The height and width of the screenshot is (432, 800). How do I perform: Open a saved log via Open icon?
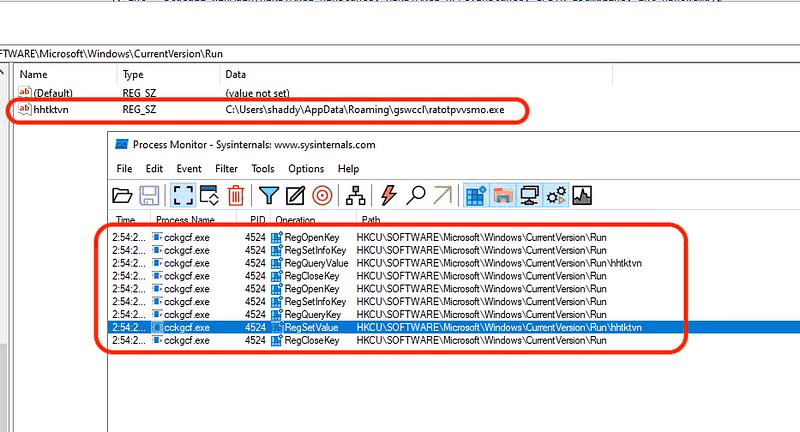point(122,195)
